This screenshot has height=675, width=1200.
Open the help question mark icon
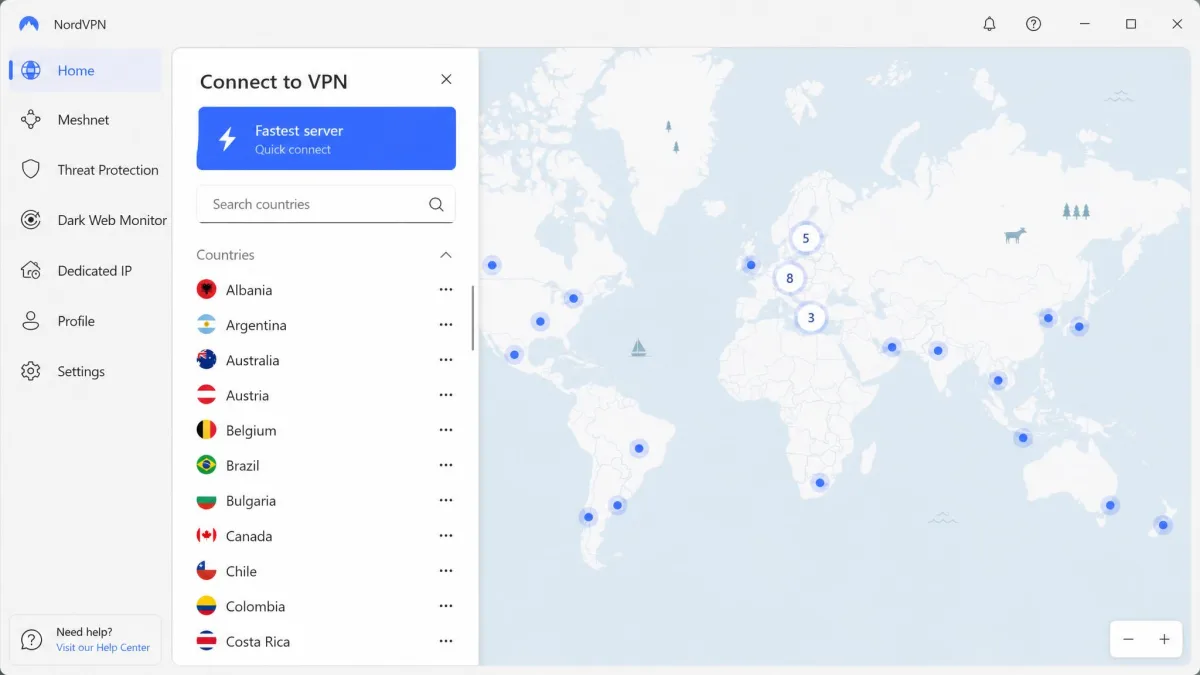(x=1034, y=24)
